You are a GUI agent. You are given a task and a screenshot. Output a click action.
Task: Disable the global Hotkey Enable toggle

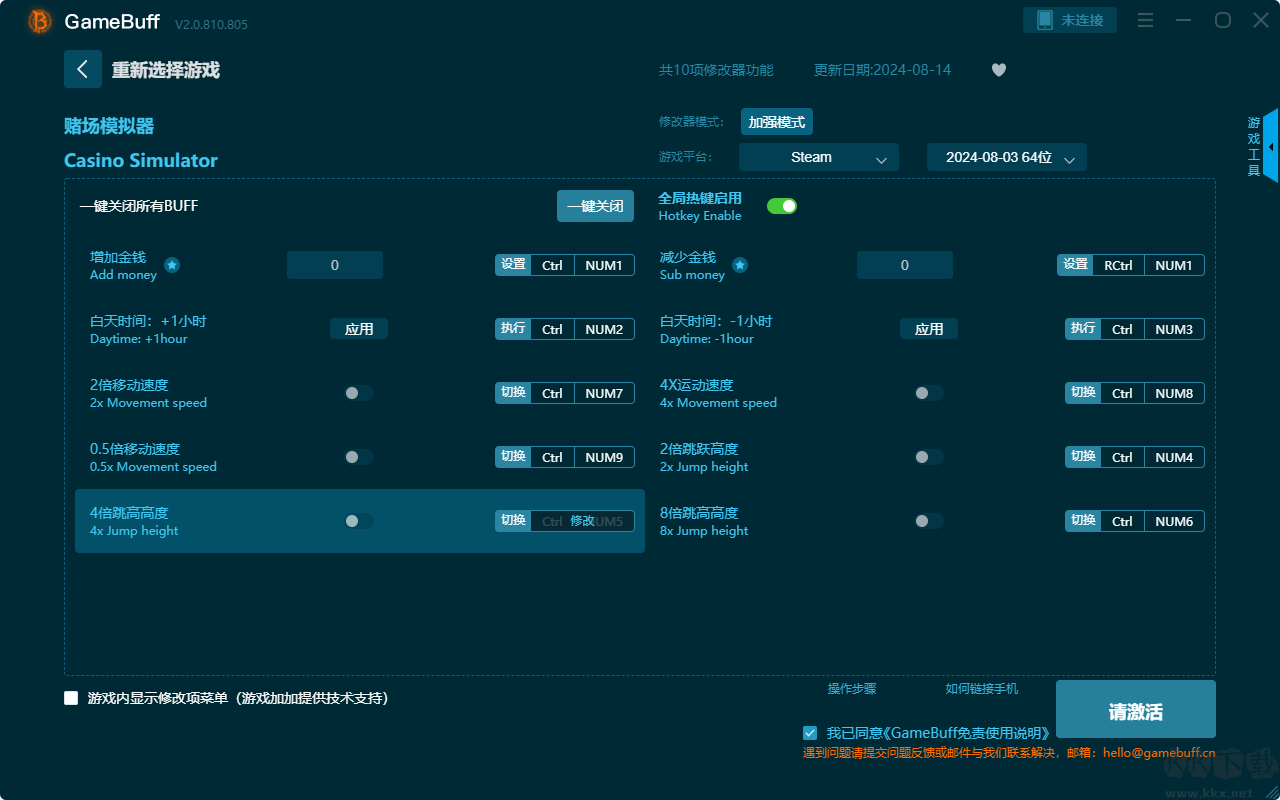(781, 206)
